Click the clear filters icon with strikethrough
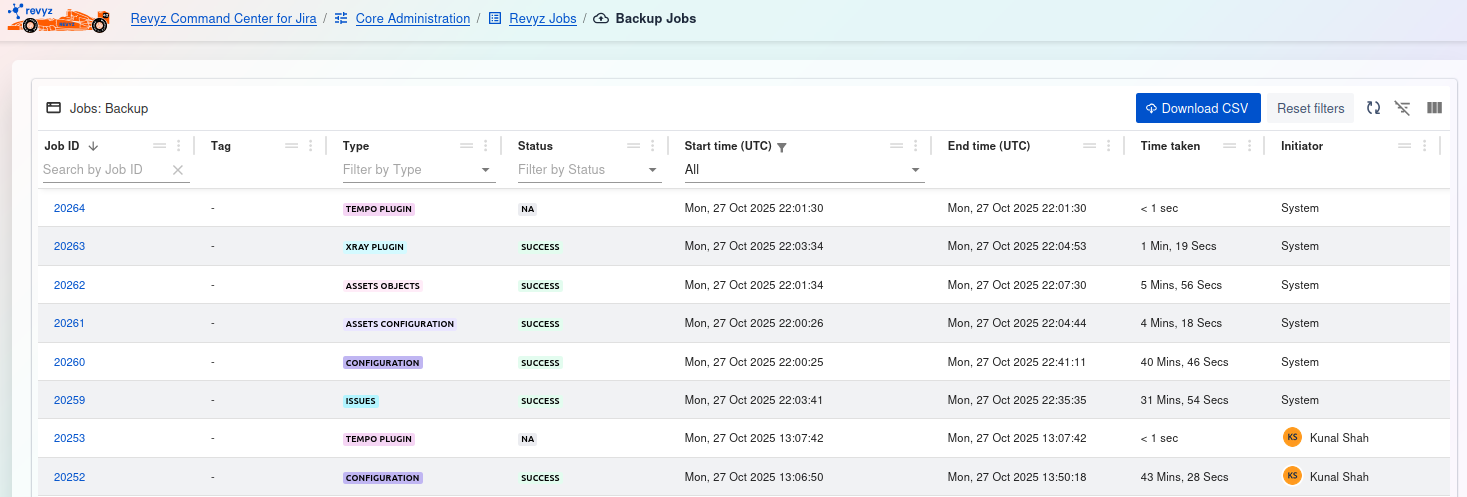This screenshot has height=497, width=1467. coord(1403,108)
